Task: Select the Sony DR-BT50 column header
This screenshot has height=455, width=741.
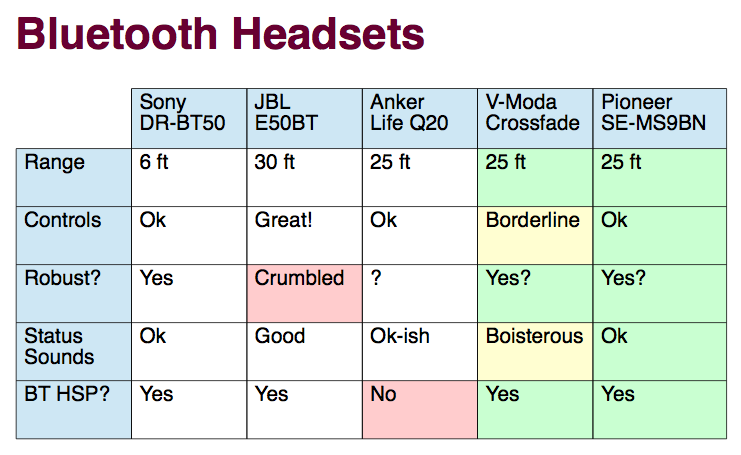Action: click(189, 117)
